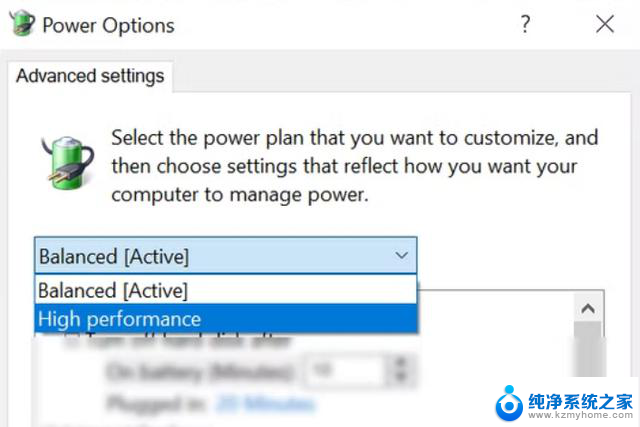Screen dimensions: 640x427
Task: Choose Balanced [Active] from the dropdown list
Action: coord(226,290)
